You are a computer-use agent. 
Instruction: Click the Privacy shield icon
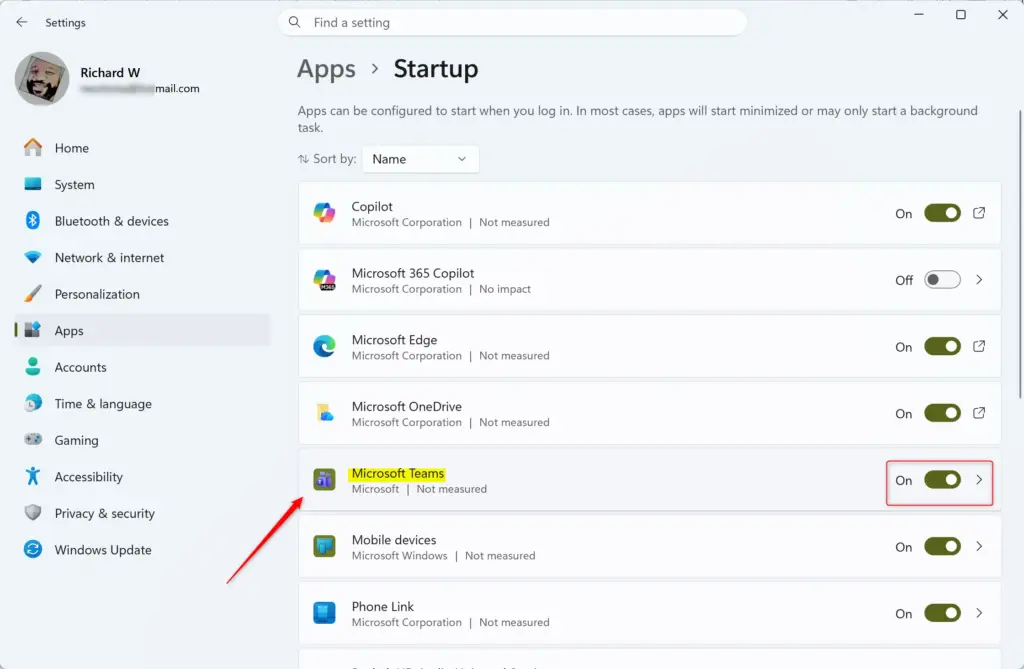(33, 513)
